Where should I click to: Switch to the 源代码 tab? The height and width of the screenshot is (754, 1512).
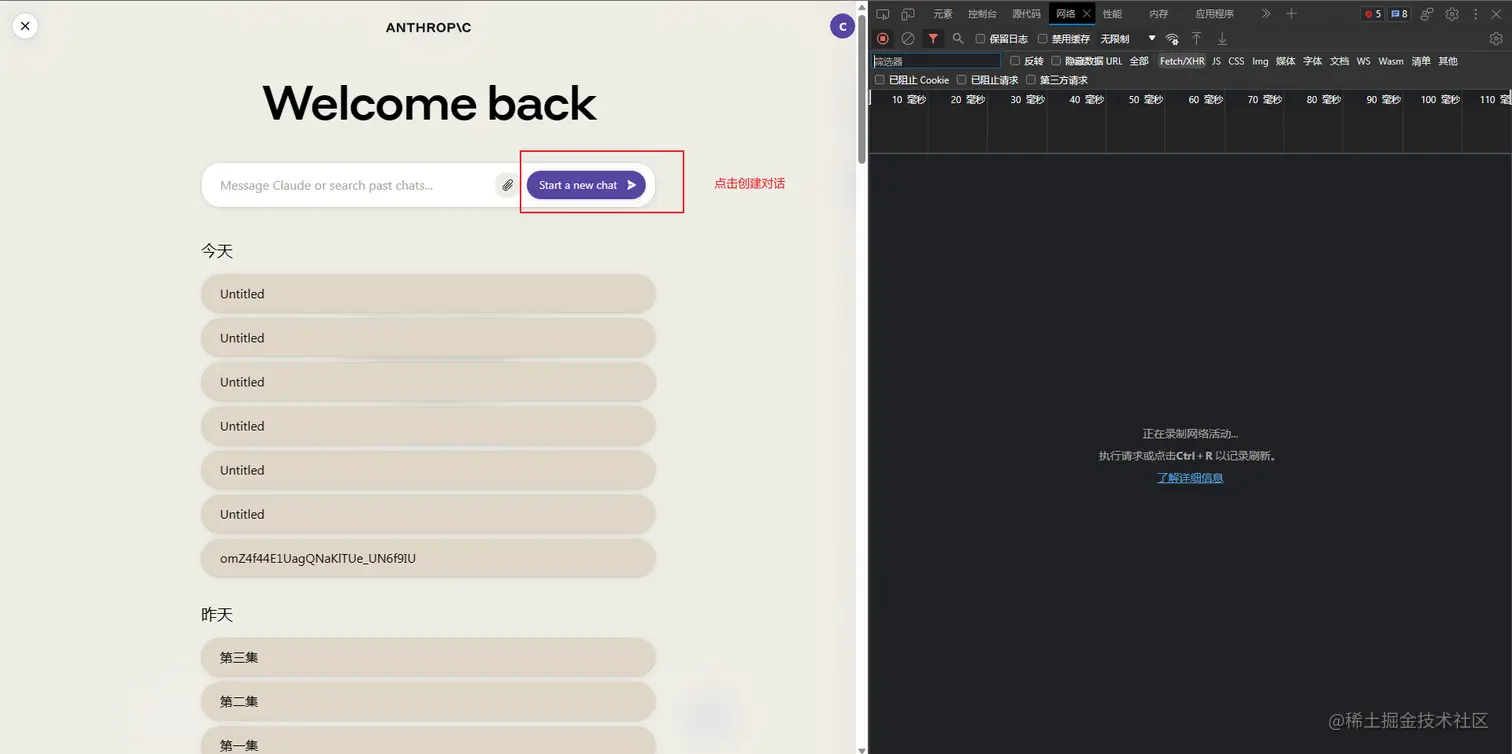click(x=1026, y=14)
